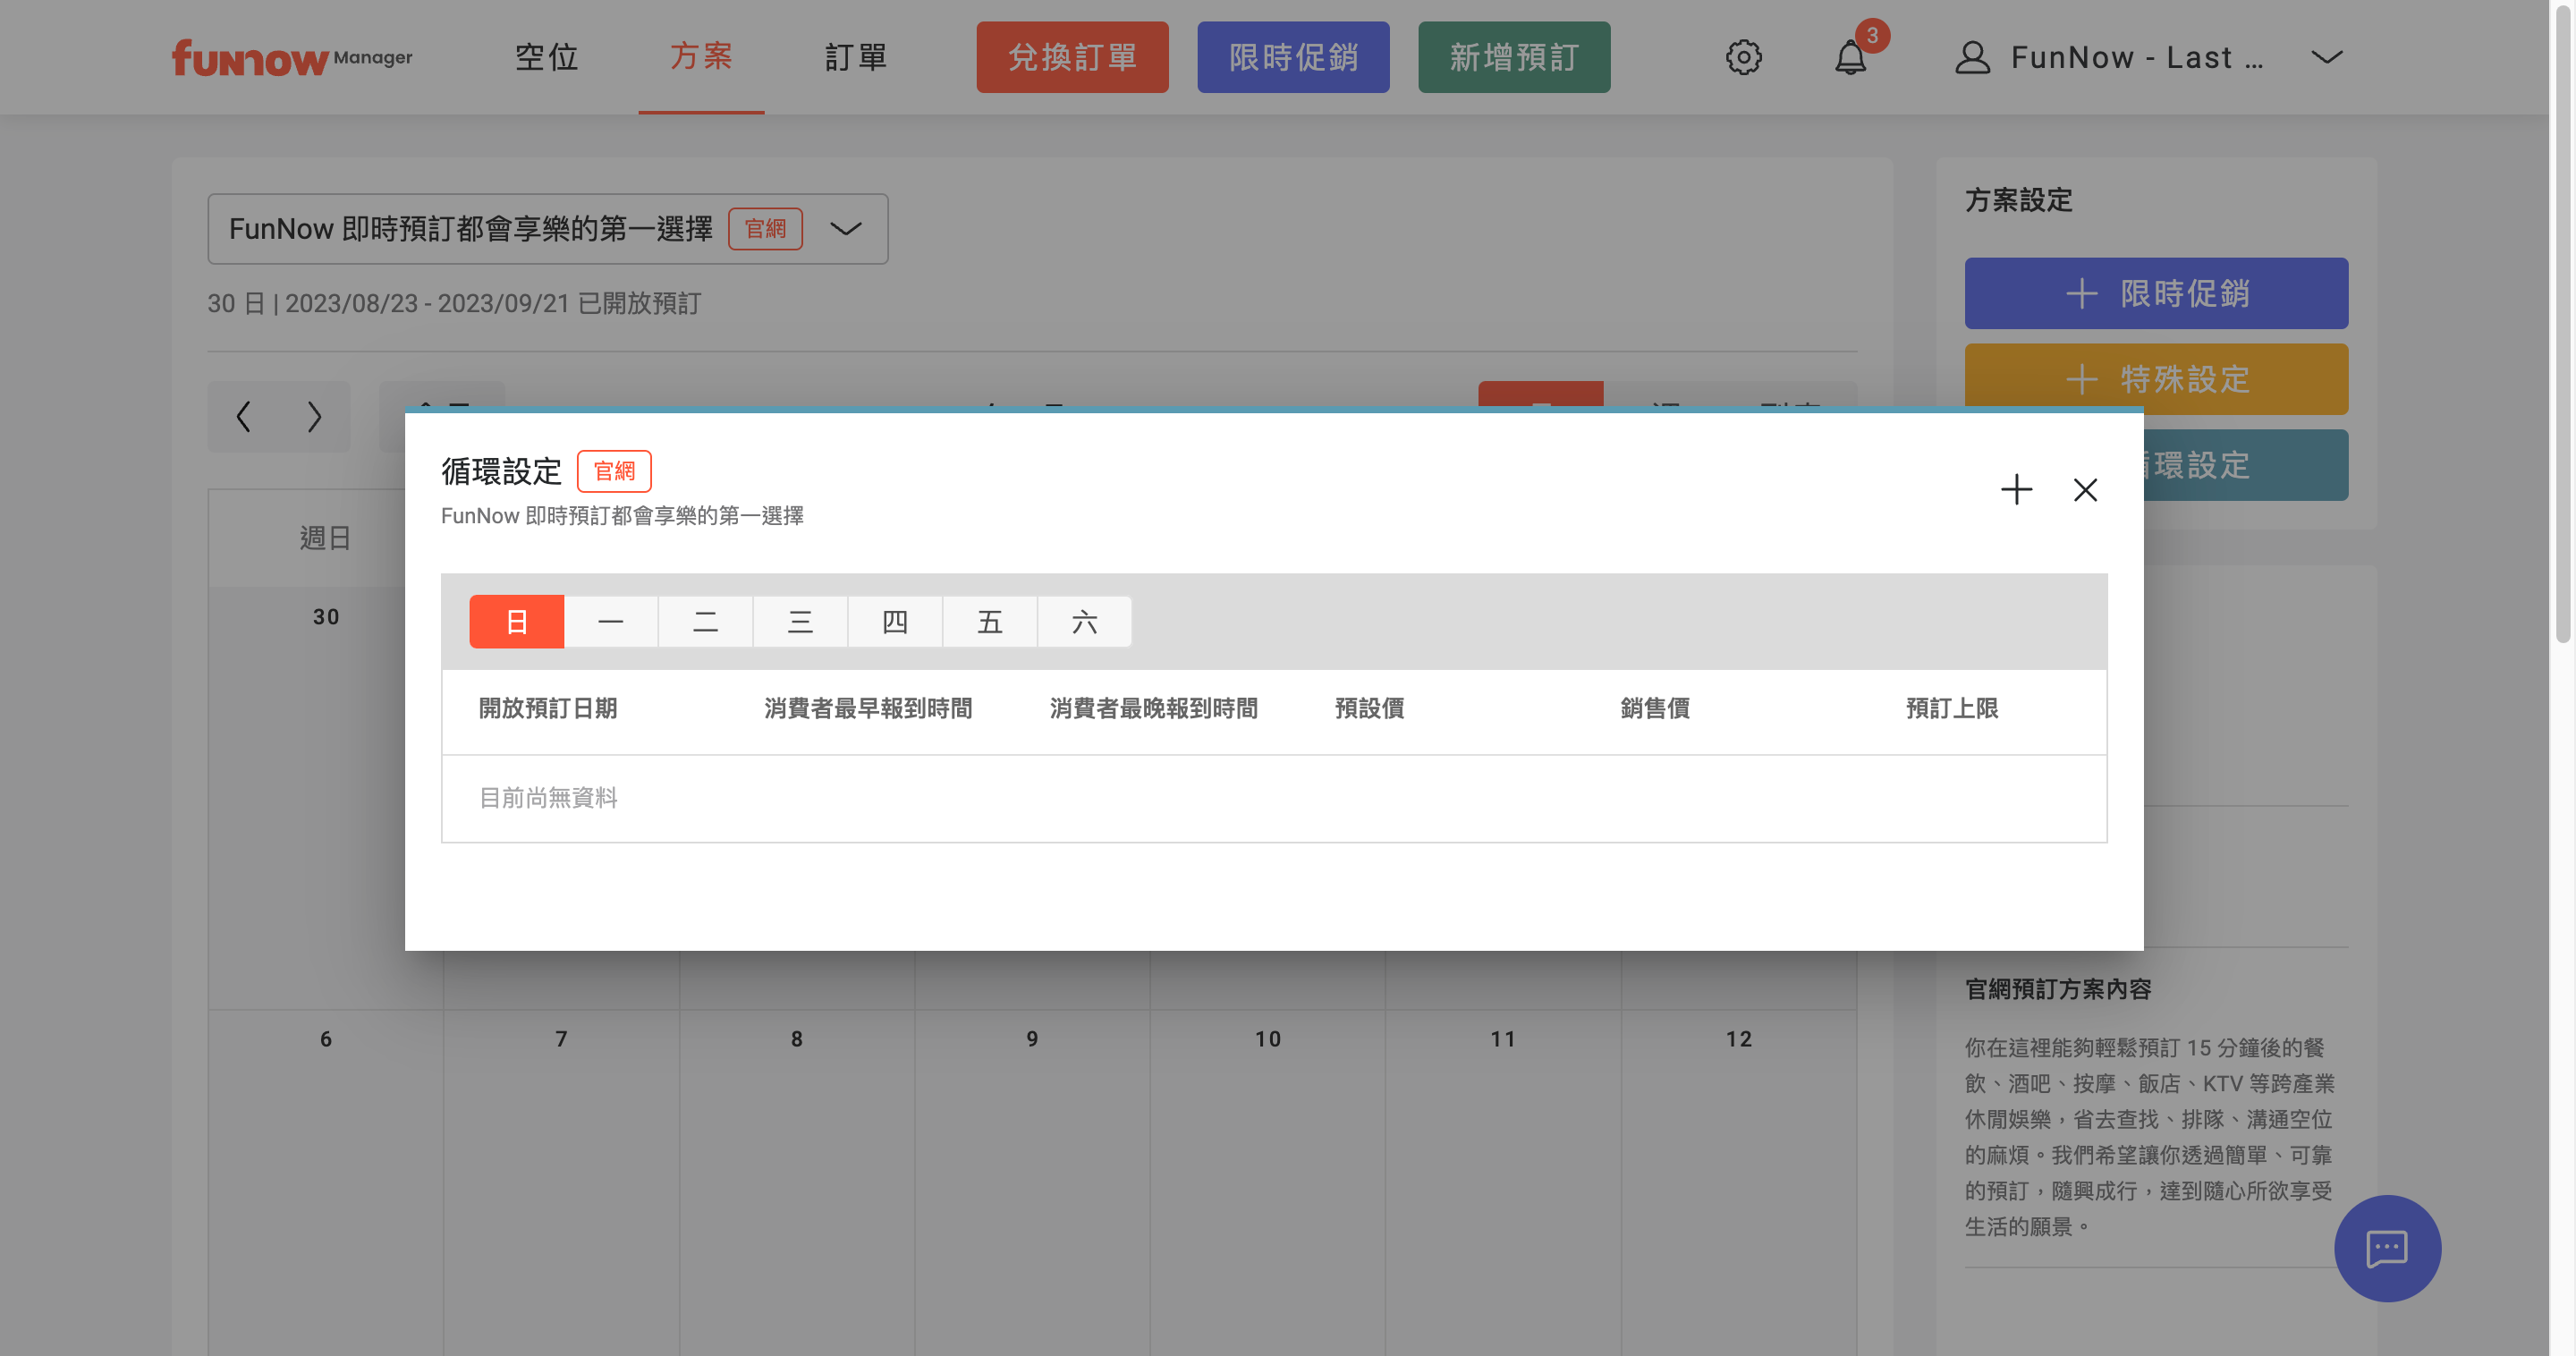Click the user profile avatar icon
Screen dimensions: 2576x1356
[x=1972, y=57]
